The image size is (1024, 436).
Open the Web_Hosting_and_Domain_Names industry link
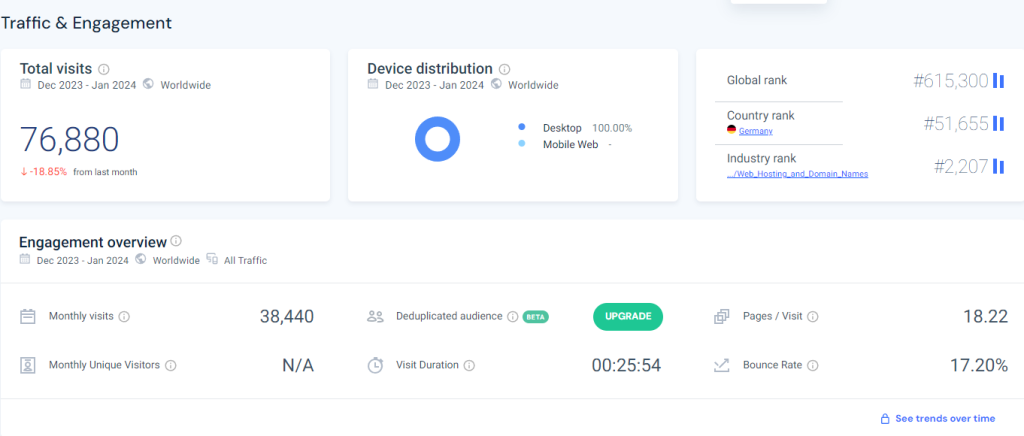click(x=798, y=174)
